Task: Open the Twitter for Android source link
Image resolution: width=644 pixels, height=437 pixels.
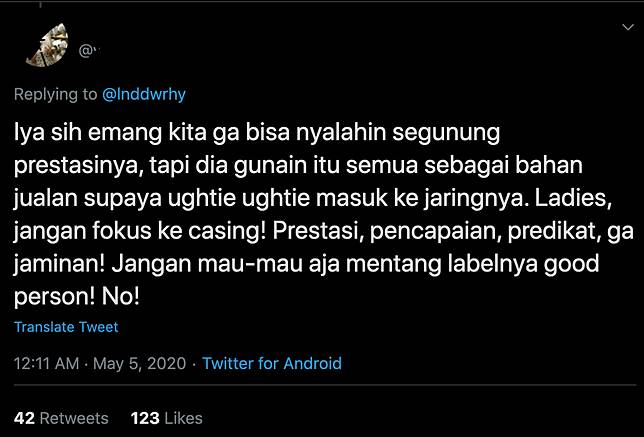Action: coord(271,363)
